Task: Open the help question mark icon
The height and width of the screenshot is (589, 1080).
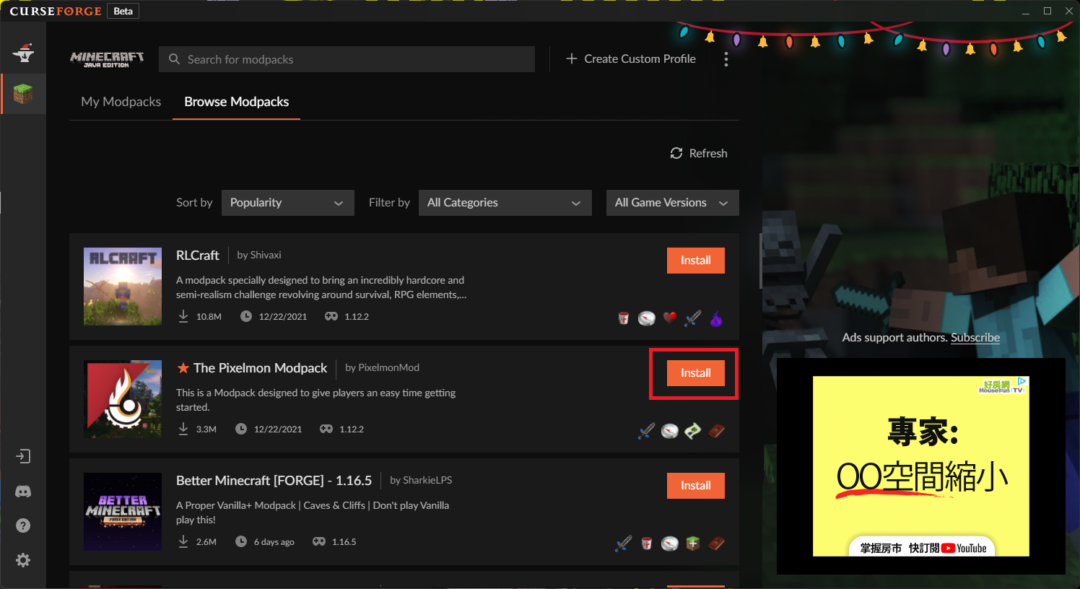Action: pos(23,526)
